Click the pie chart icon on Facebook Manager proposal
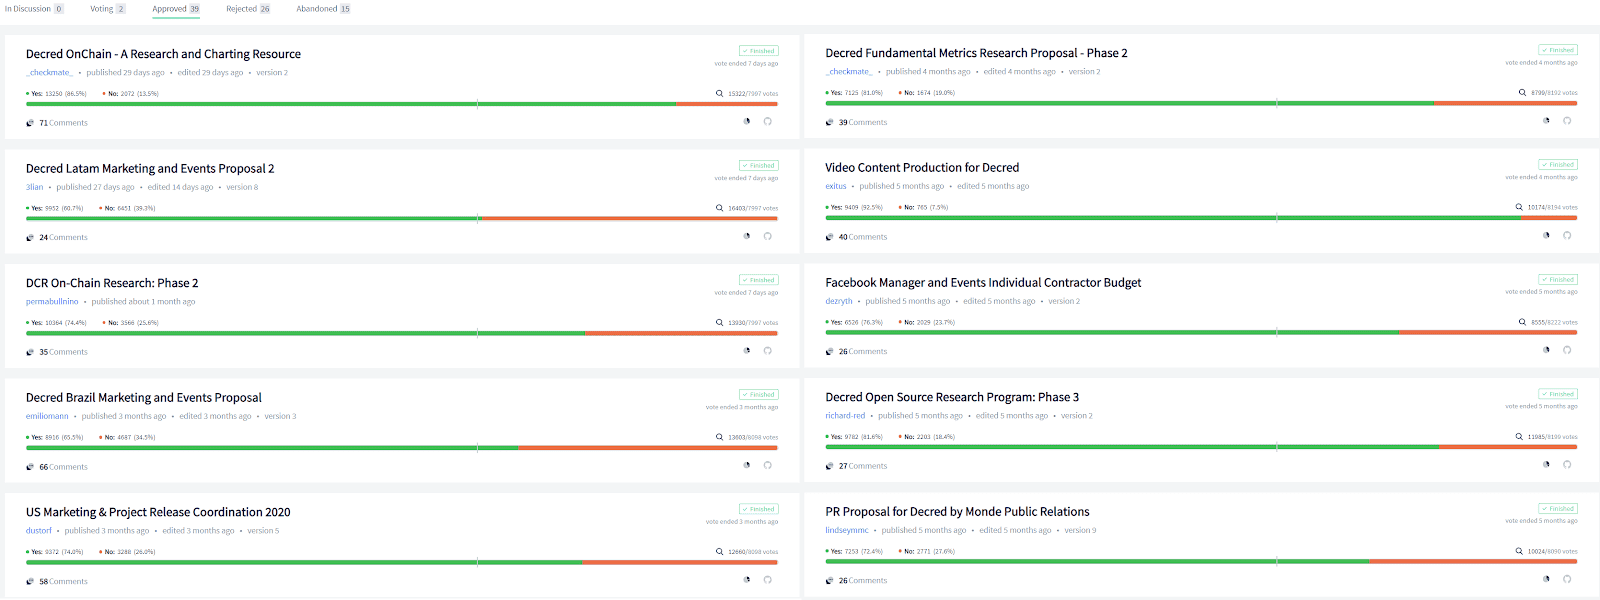This screenshot has width=1600, height=600. tap(1546, 351)
